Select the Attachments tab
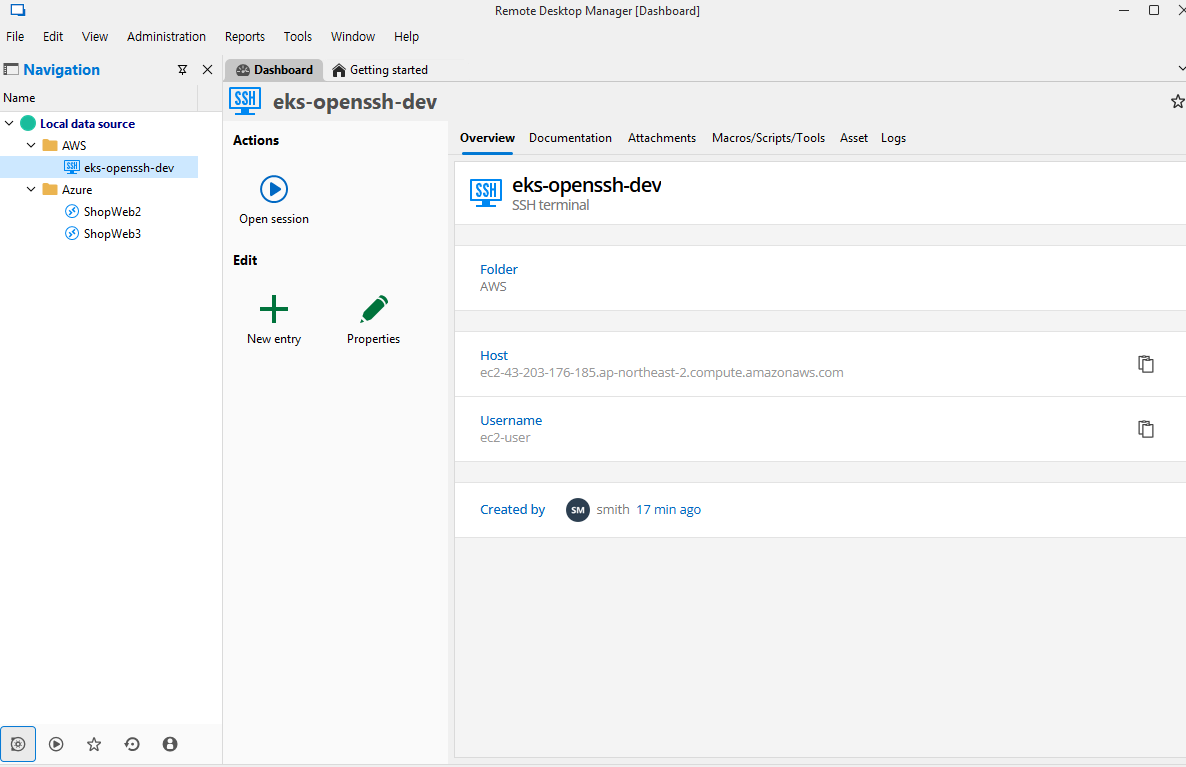The image size is (1186, 767). coord(662,138)
